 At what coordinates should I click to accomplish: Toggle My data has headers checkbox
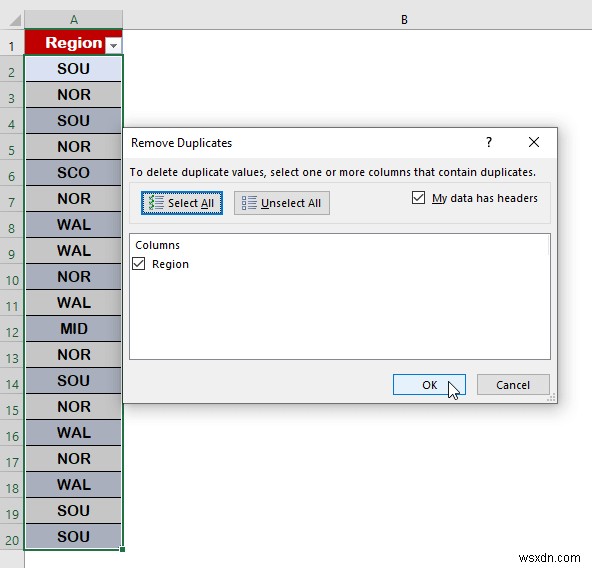(418, 198)
